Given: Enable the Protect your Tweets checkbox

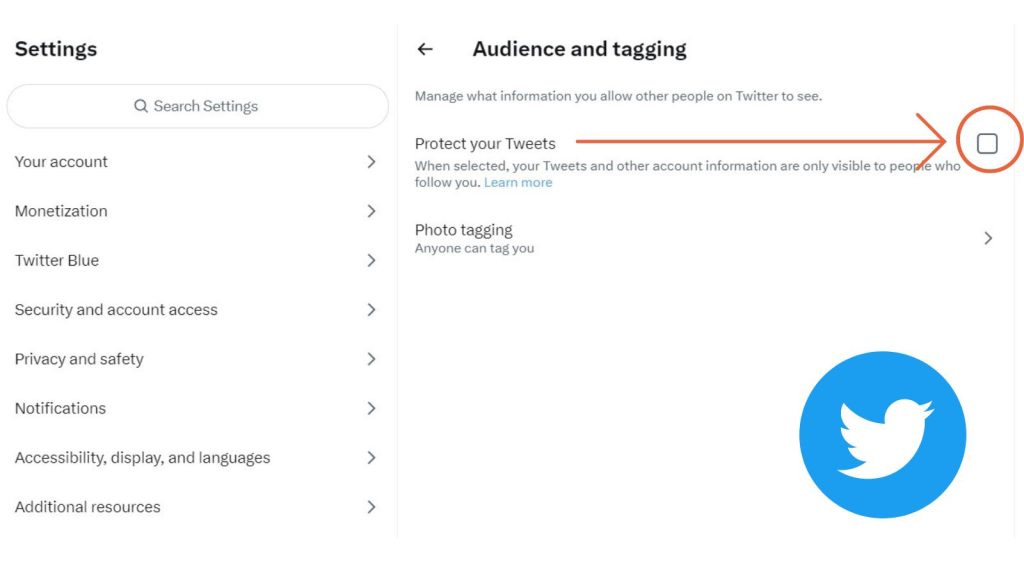Looking at the screenshot, I should pyautogui.click(x=987, y=143).
